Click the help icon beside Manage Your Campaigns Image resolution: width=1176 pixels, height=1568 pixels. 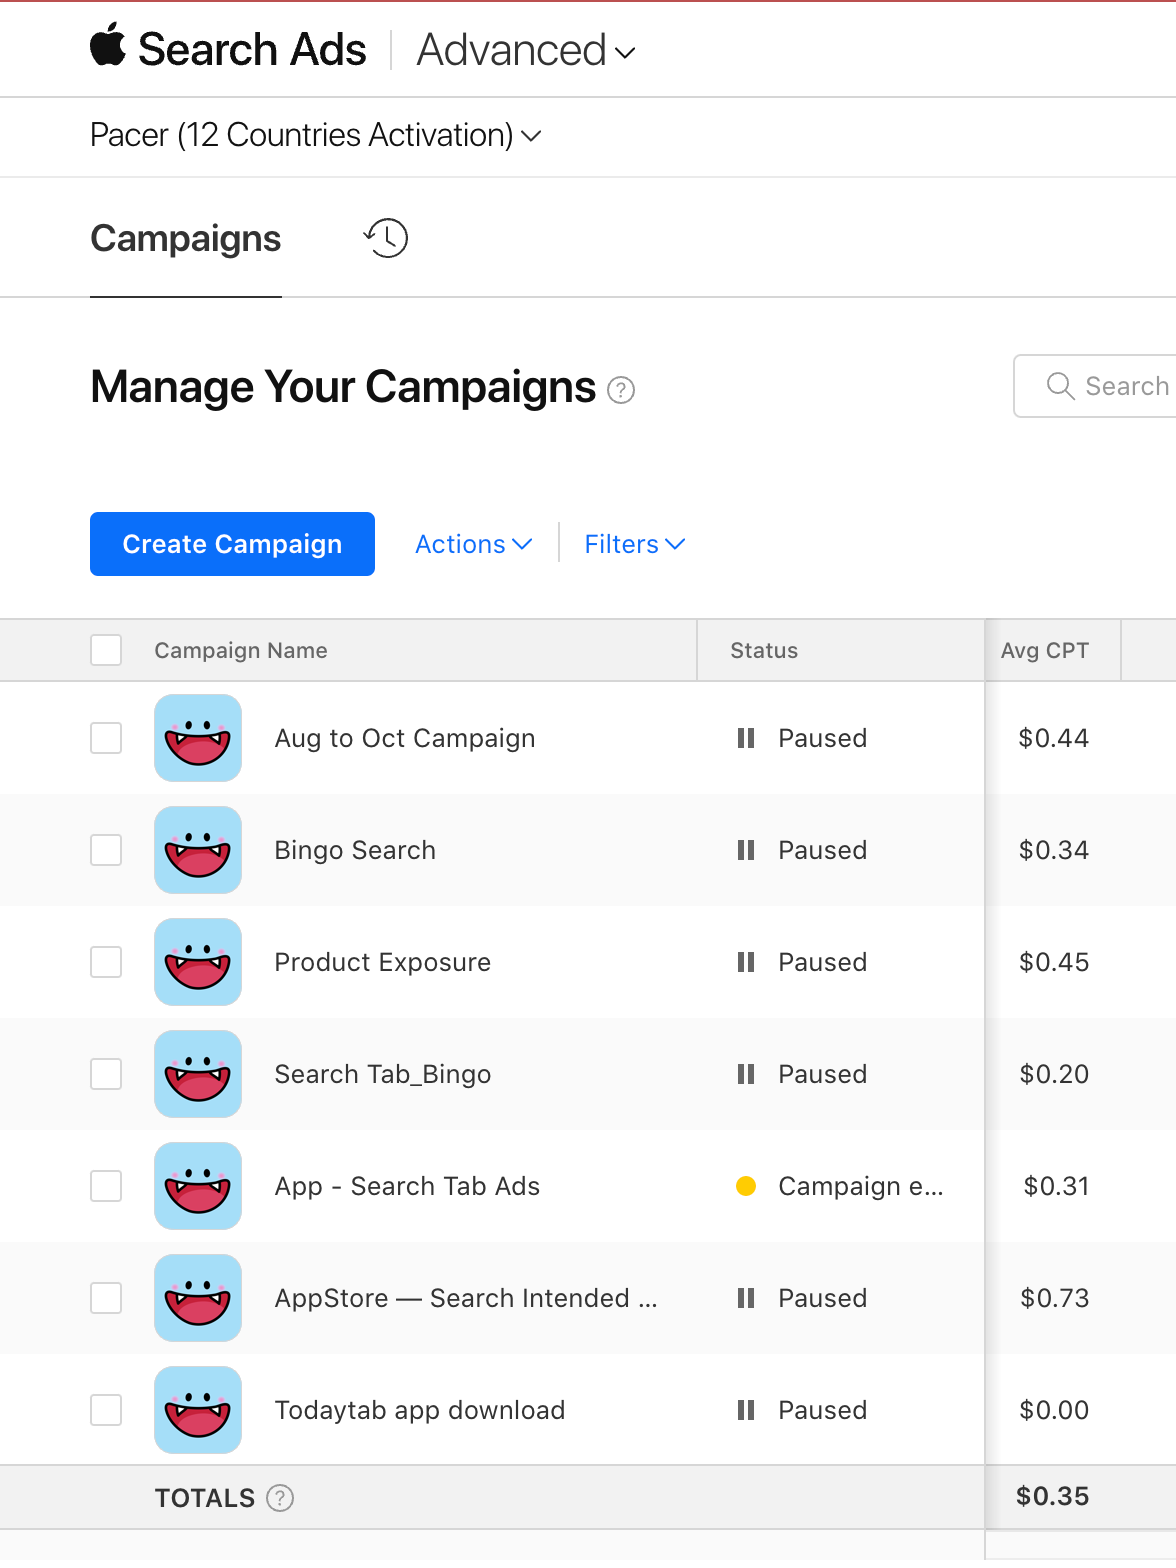click(x=621, y=389)
